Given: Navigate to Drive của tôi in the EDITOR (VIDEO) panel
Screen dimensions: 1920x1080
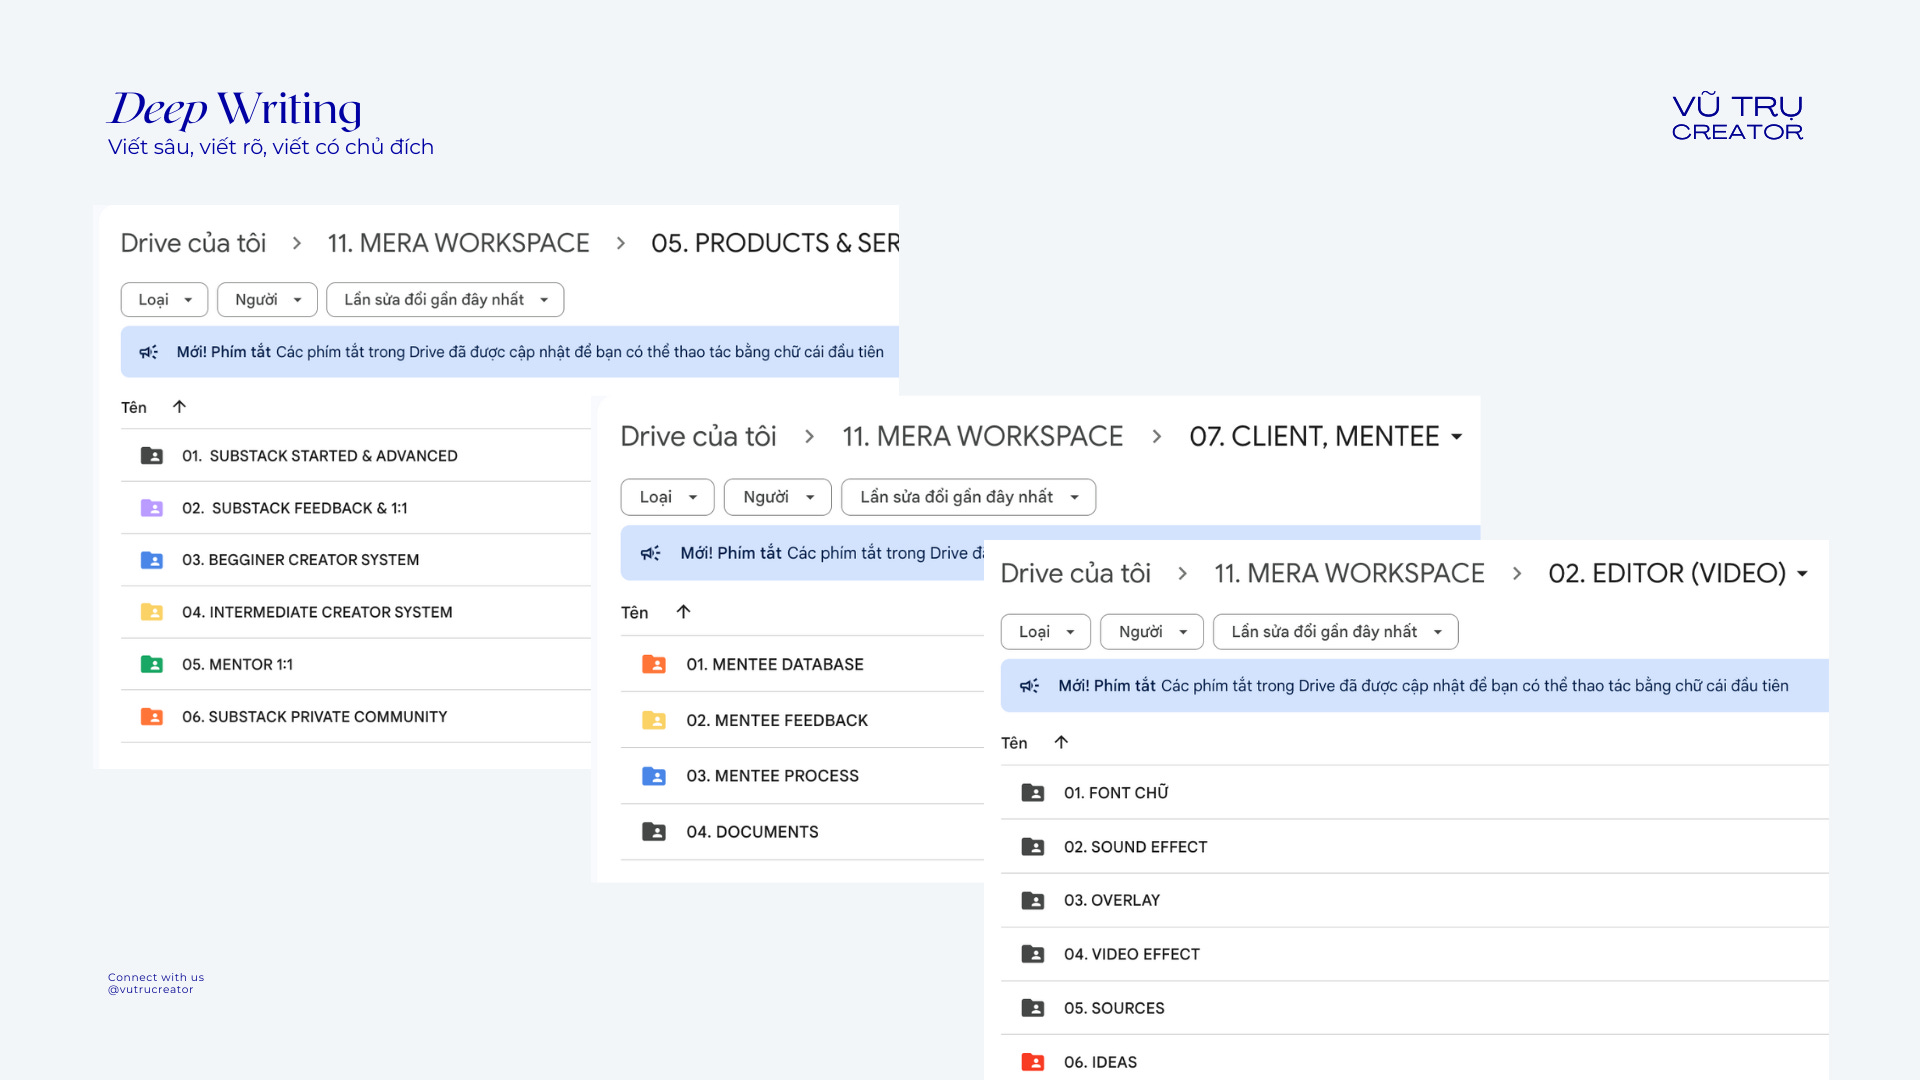Looking at the screenshot, I should (1075, 574).
